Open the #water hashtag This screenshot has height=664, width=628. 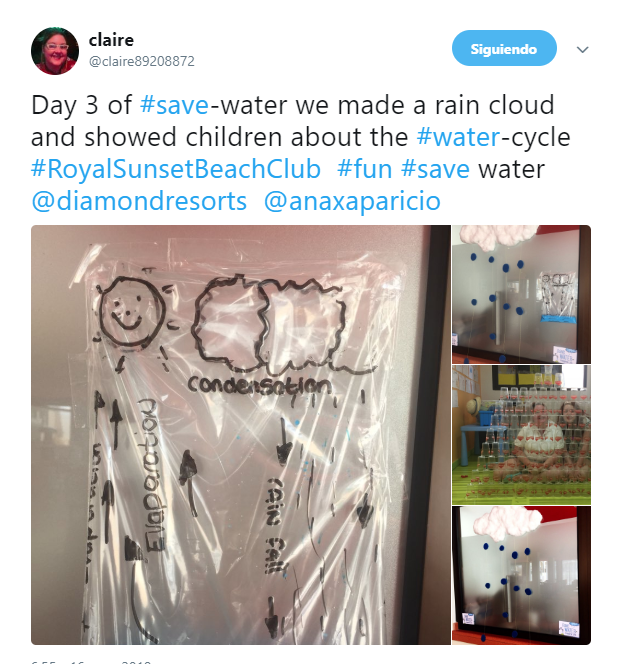click(459, 137)
